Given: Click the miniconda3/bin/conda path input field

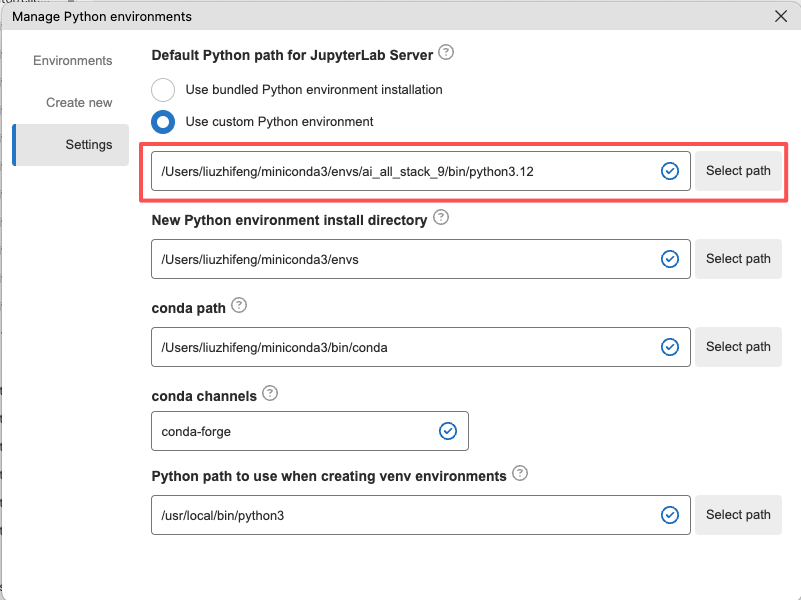Looking at the screenshot, I should [405, 347].
